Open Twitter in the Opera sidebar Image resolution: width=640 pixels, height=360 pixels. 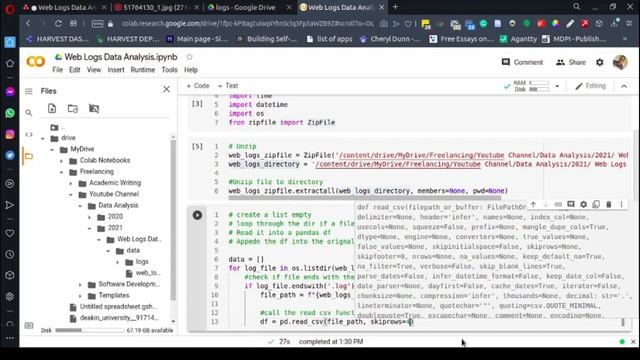[10, 156]
